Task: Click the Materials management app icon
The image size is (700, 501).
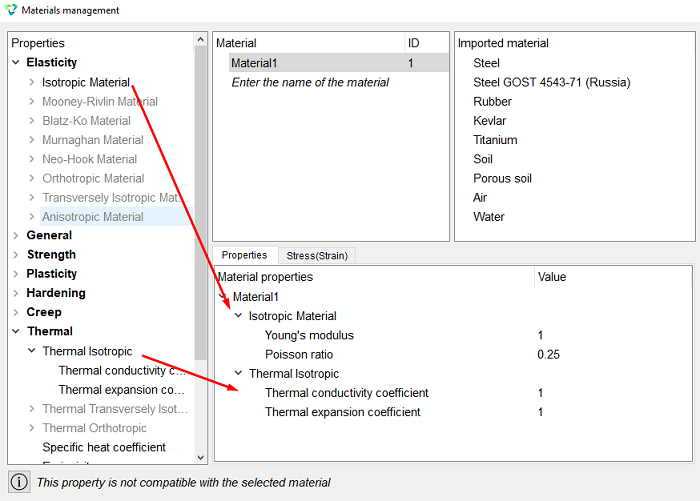Action: click(x=11, y=10)
